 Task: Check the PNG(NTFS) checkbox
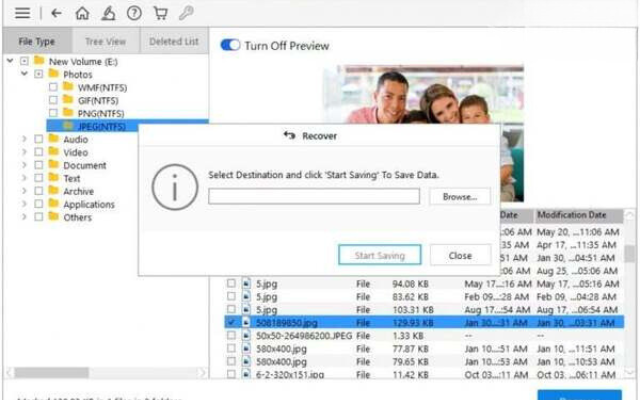click(x=53, y=113)
